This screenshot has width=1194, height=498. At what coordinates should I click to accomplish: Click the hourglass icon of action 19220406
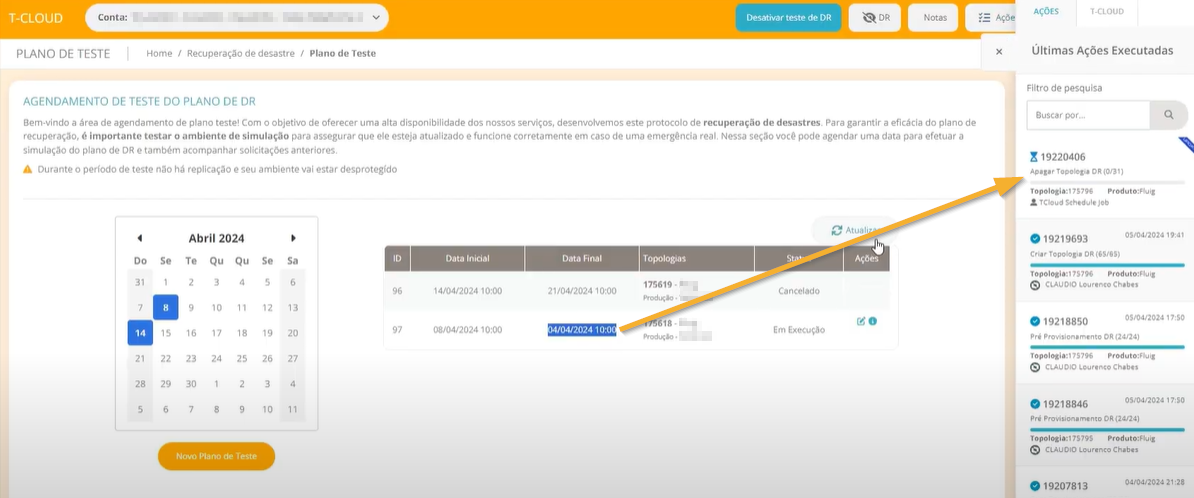coord(1033,156)
